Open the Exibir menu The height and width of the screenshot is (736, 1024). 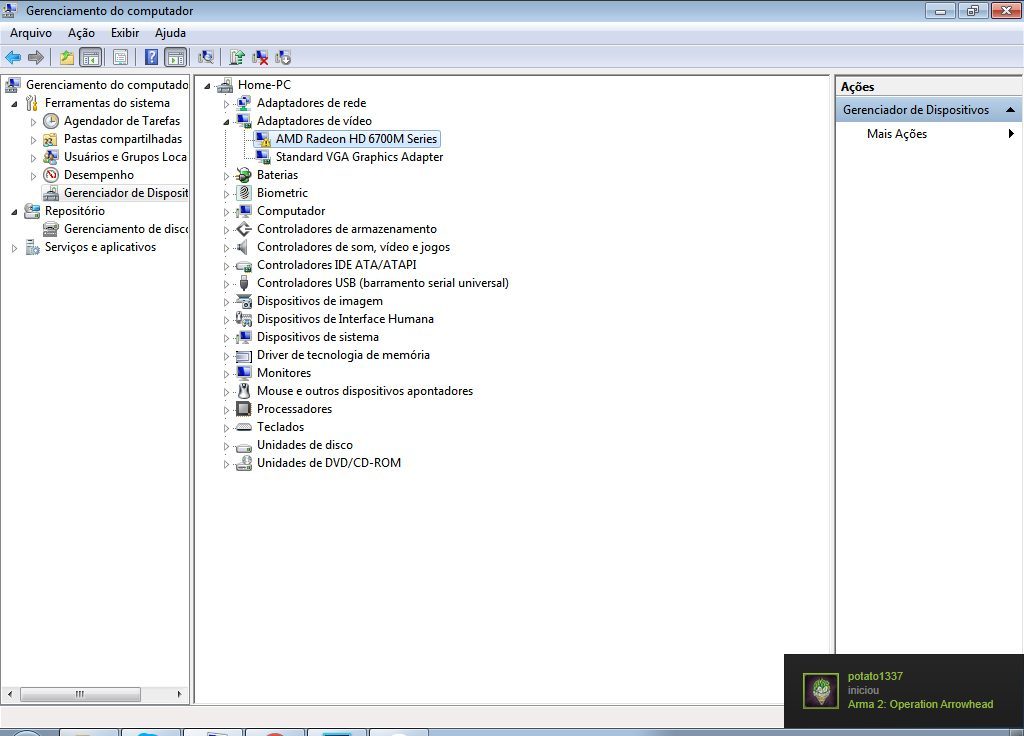point(125,33)
